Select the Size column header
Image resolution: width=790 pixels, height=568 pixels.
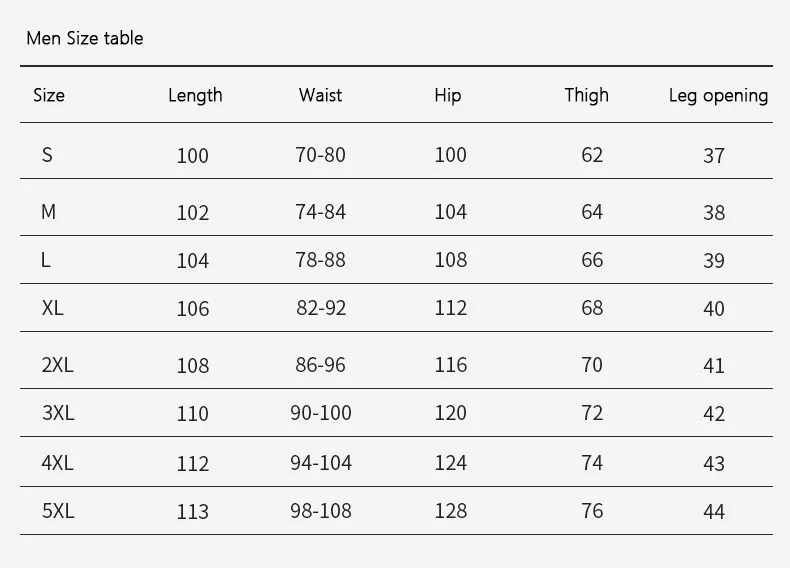click(x=49, y=95)
